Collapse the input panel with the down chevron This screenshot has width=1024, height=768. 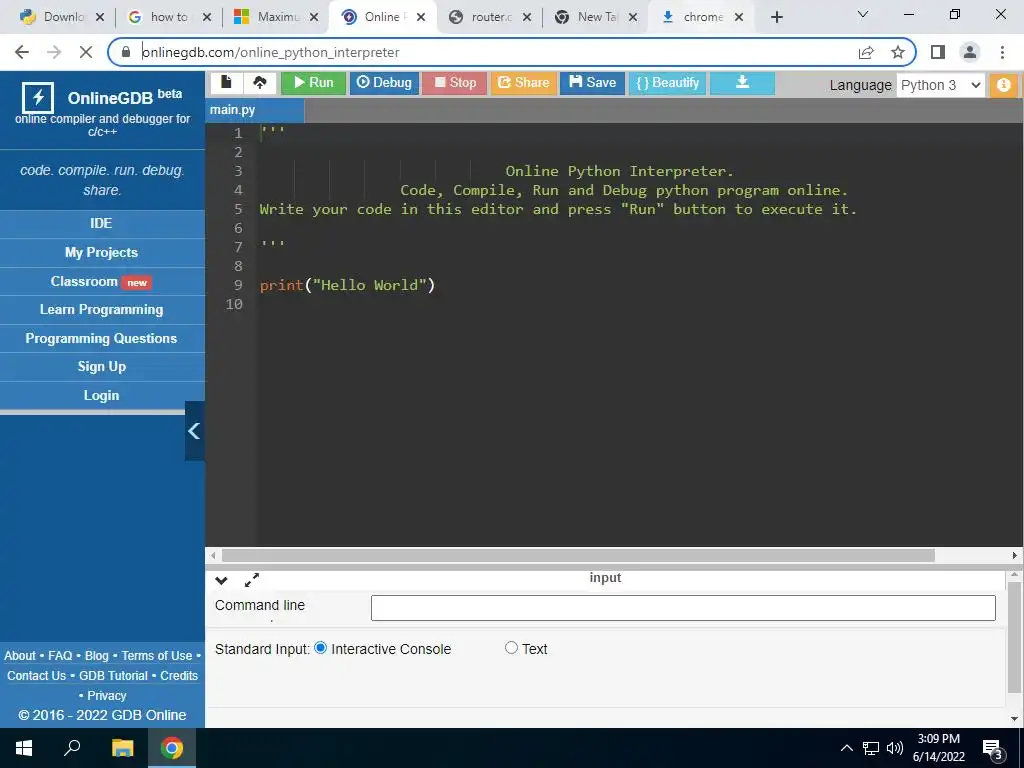click(221, 580)
